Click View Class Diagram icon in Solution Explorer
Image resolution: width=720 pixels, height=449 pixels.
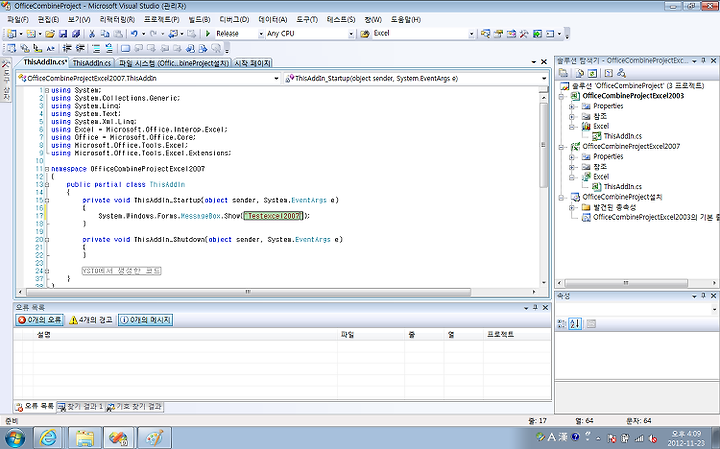(621, 73)
